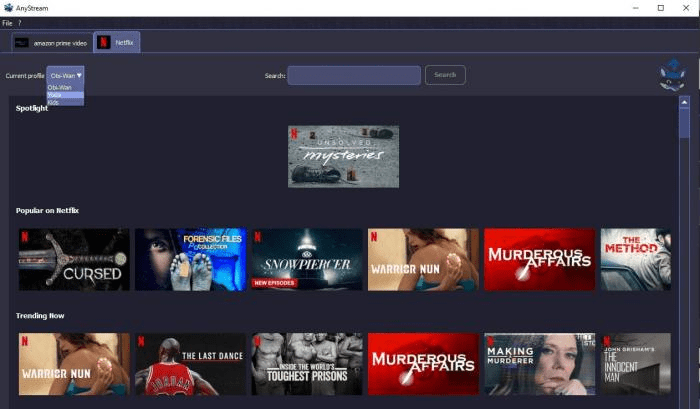
Task: Open the Current profile dropdown
Action: (66, 75)
